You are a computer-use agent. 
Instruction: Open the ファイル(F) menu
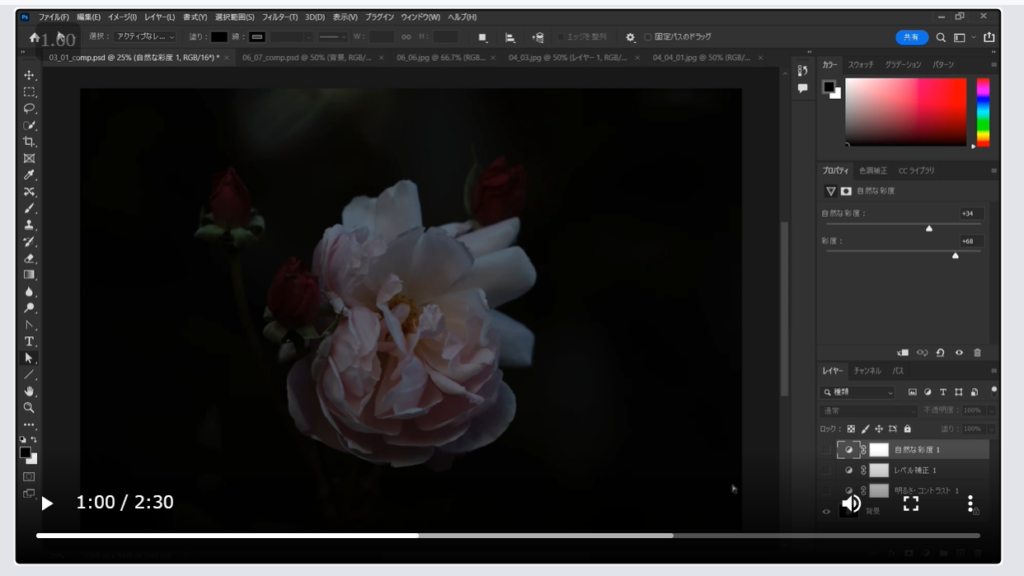(54, 17)
